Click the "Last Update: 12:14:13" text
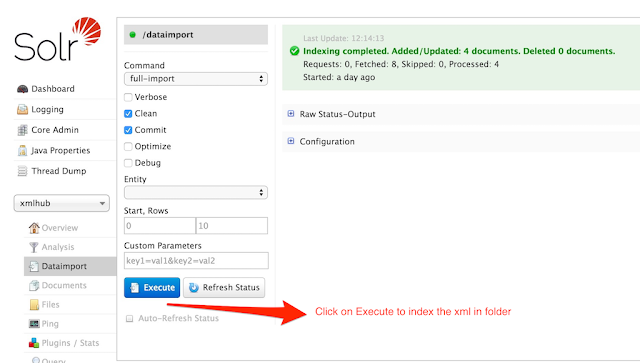Viewport: 640px width, 363px height. [343, 38]
